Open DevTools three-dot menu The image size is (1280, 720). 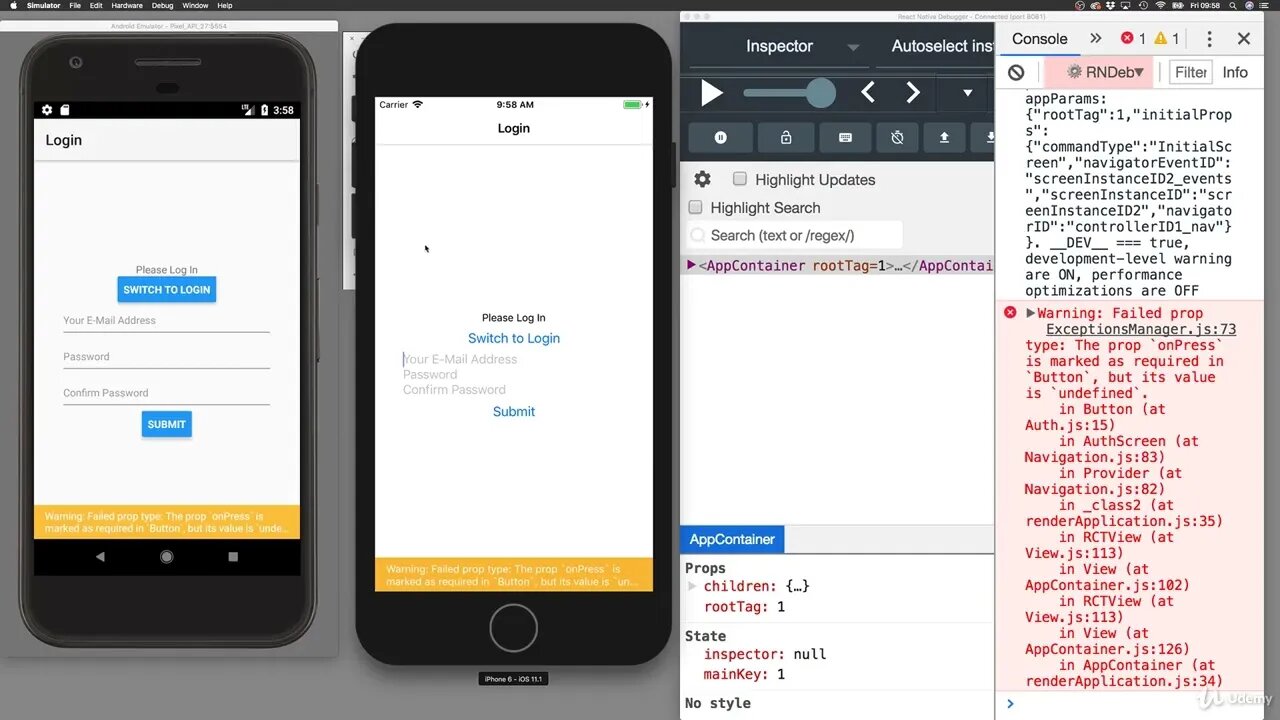(x=1209, y=39)
